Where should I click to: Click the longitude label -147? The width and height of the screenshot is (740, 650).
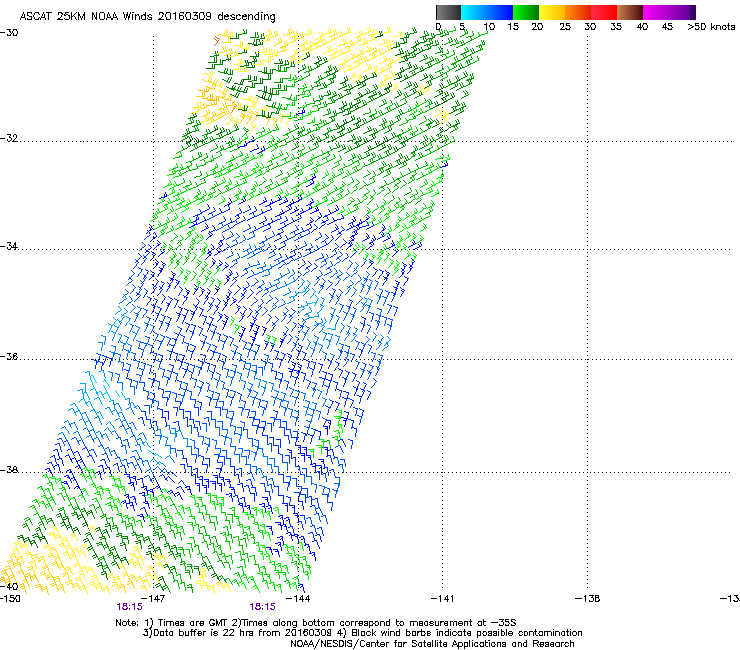153,599
